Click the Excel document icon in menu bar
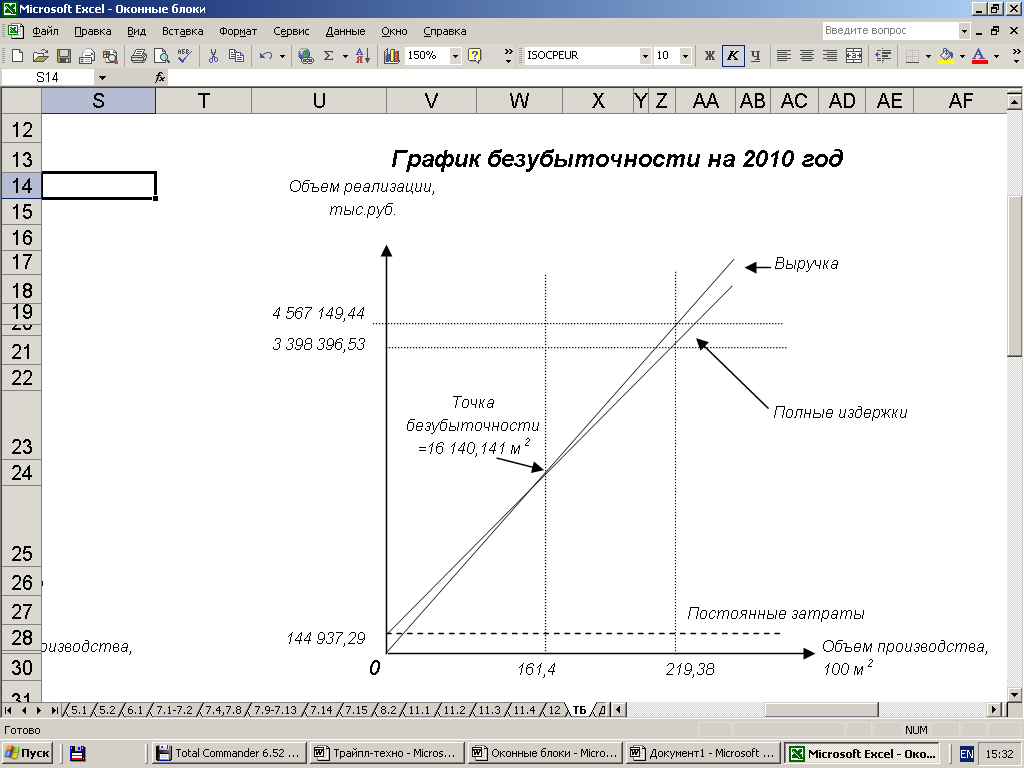The image size is (1024, 768). point(15,31)
